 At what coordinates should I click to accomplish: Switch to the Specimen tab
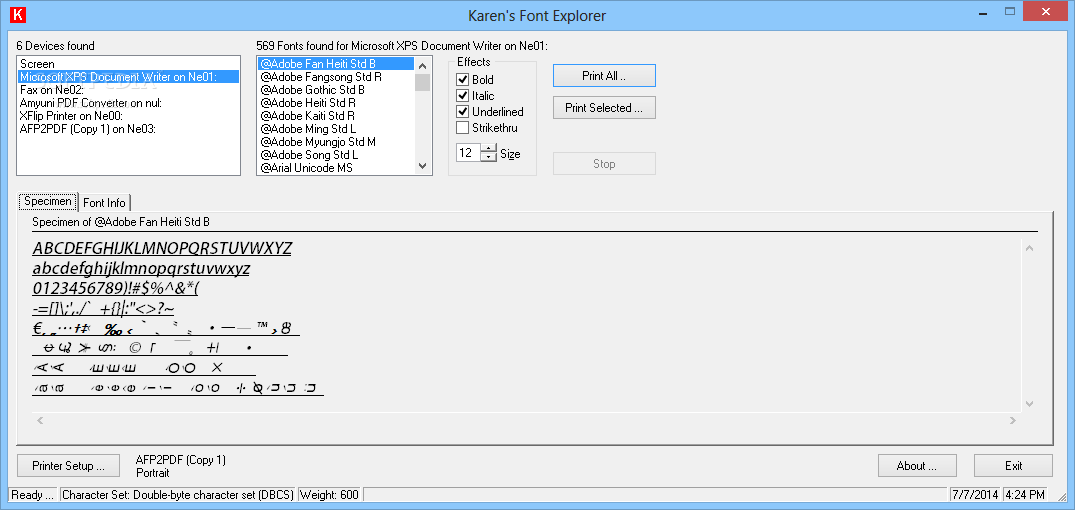pos(48,202)
